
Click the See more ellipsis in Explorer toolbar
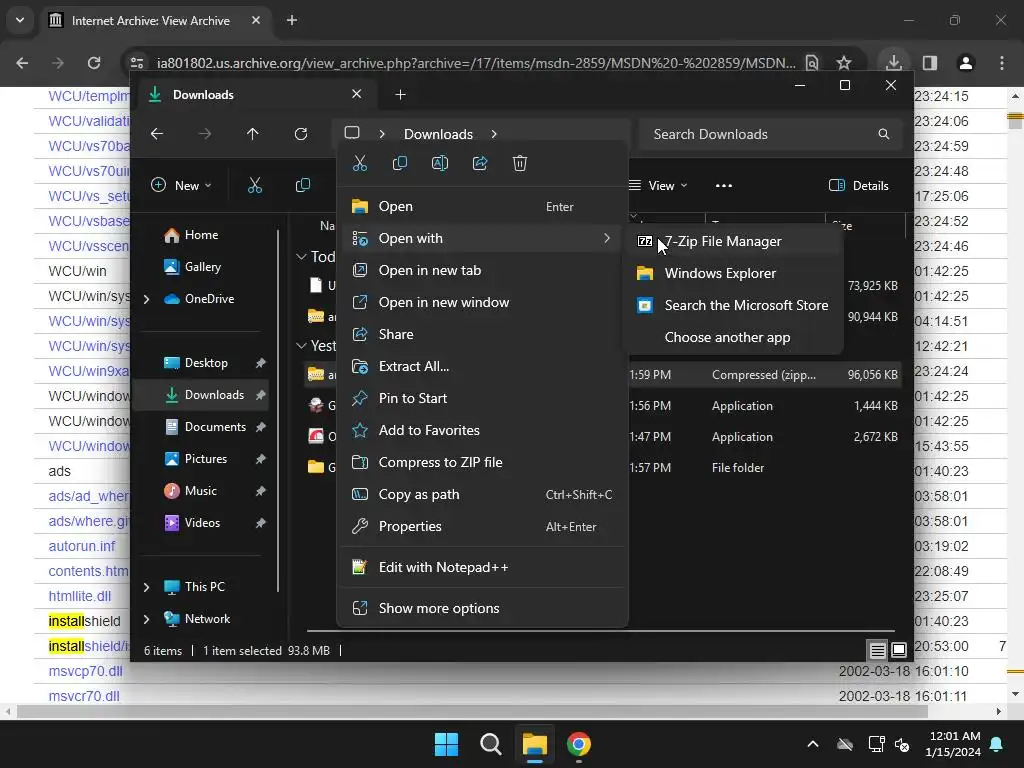click(x=724, y=185)
